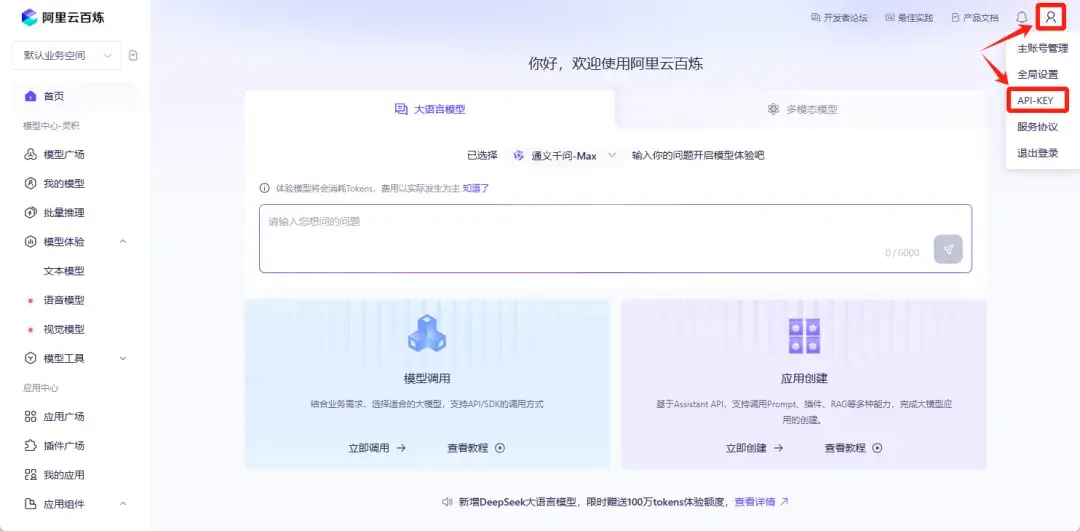
Task: Open the 最佳实践 link
Action: coord(908,18)
